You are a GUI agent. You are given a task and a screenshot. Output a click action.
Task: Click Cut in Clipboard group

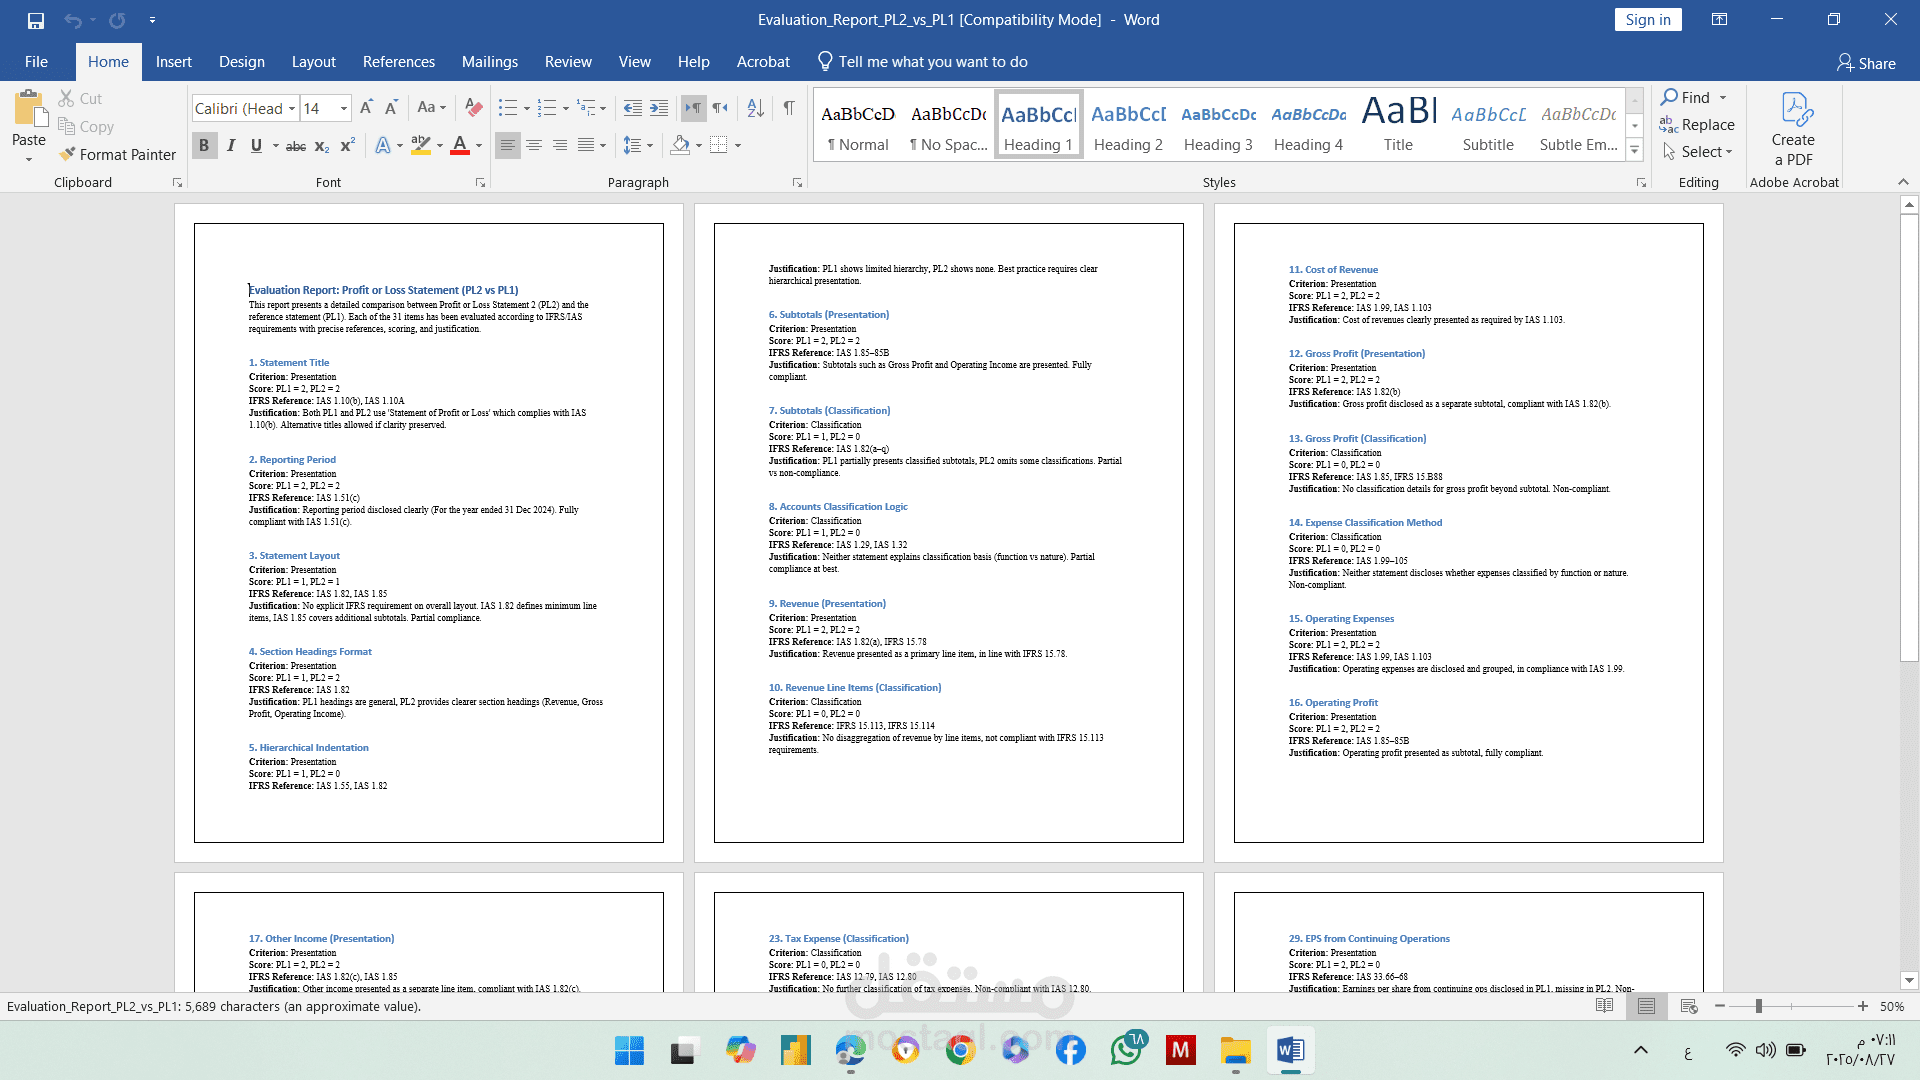click(80, 98)
